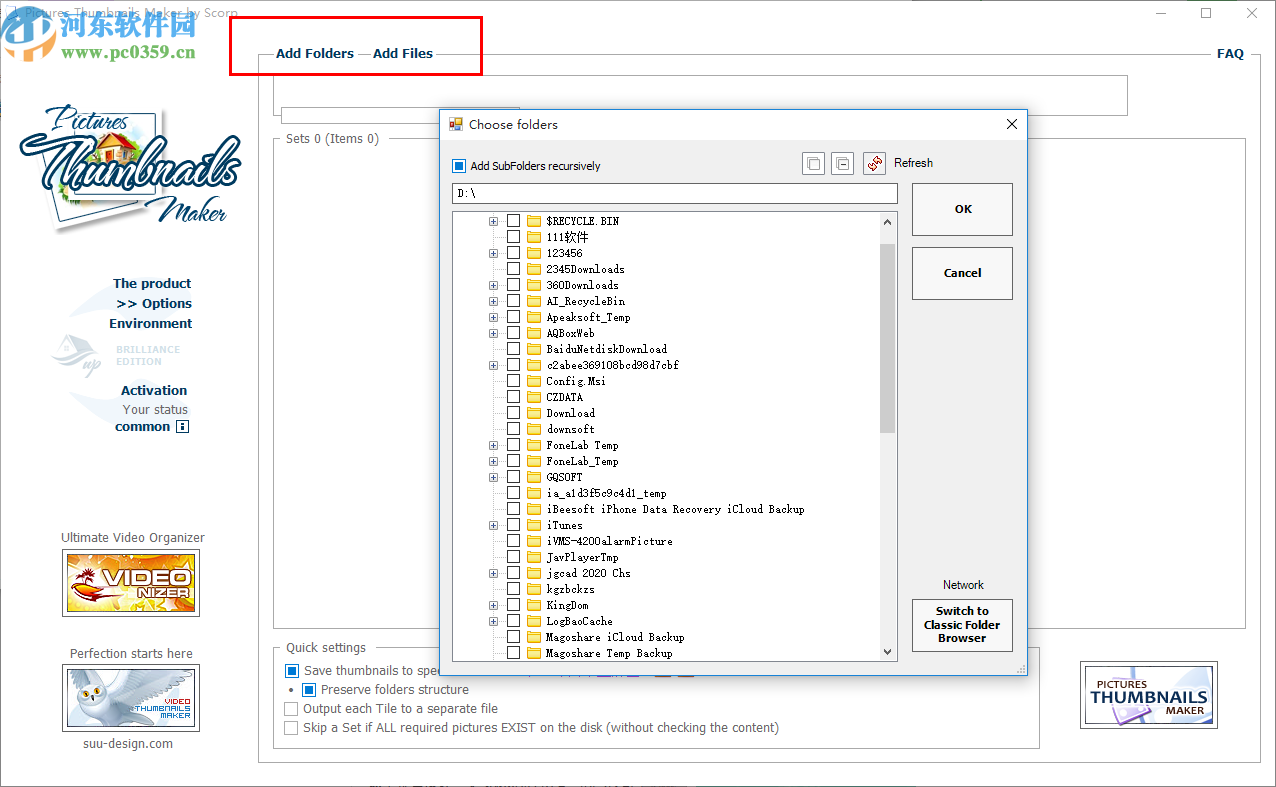1276x787 pixels.
Task: Check the 111软件 folder checkbox
Action: (513, 237)
